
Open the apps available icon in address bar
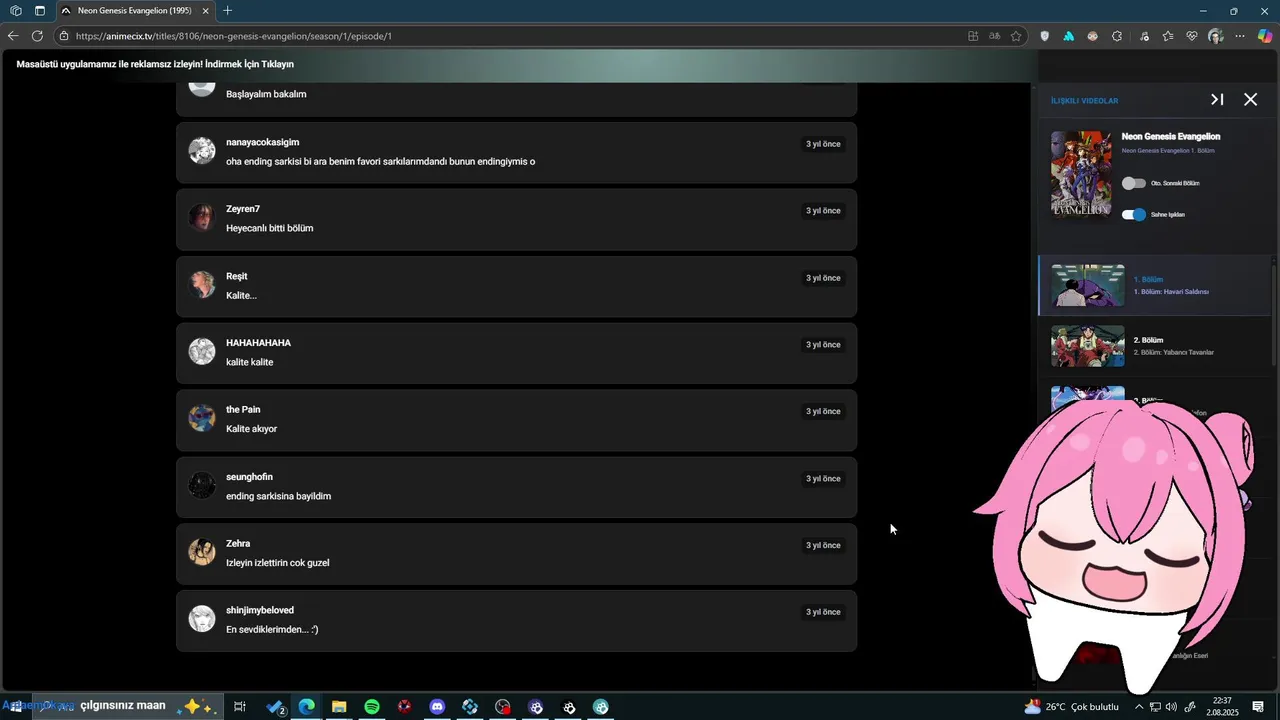[973, 36]
